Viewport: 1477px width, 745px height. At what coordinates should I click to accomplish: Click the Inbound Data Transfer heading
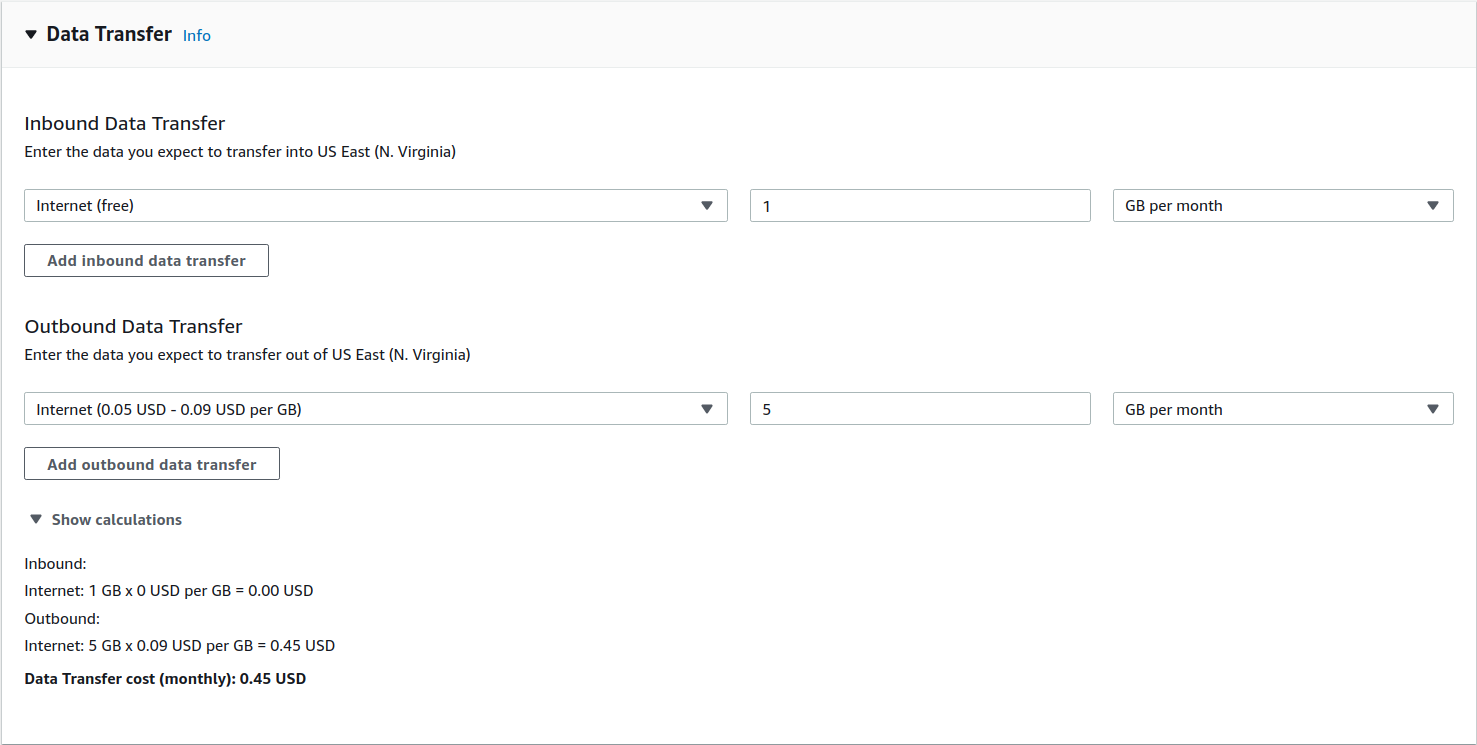click(x=125, y=124)
